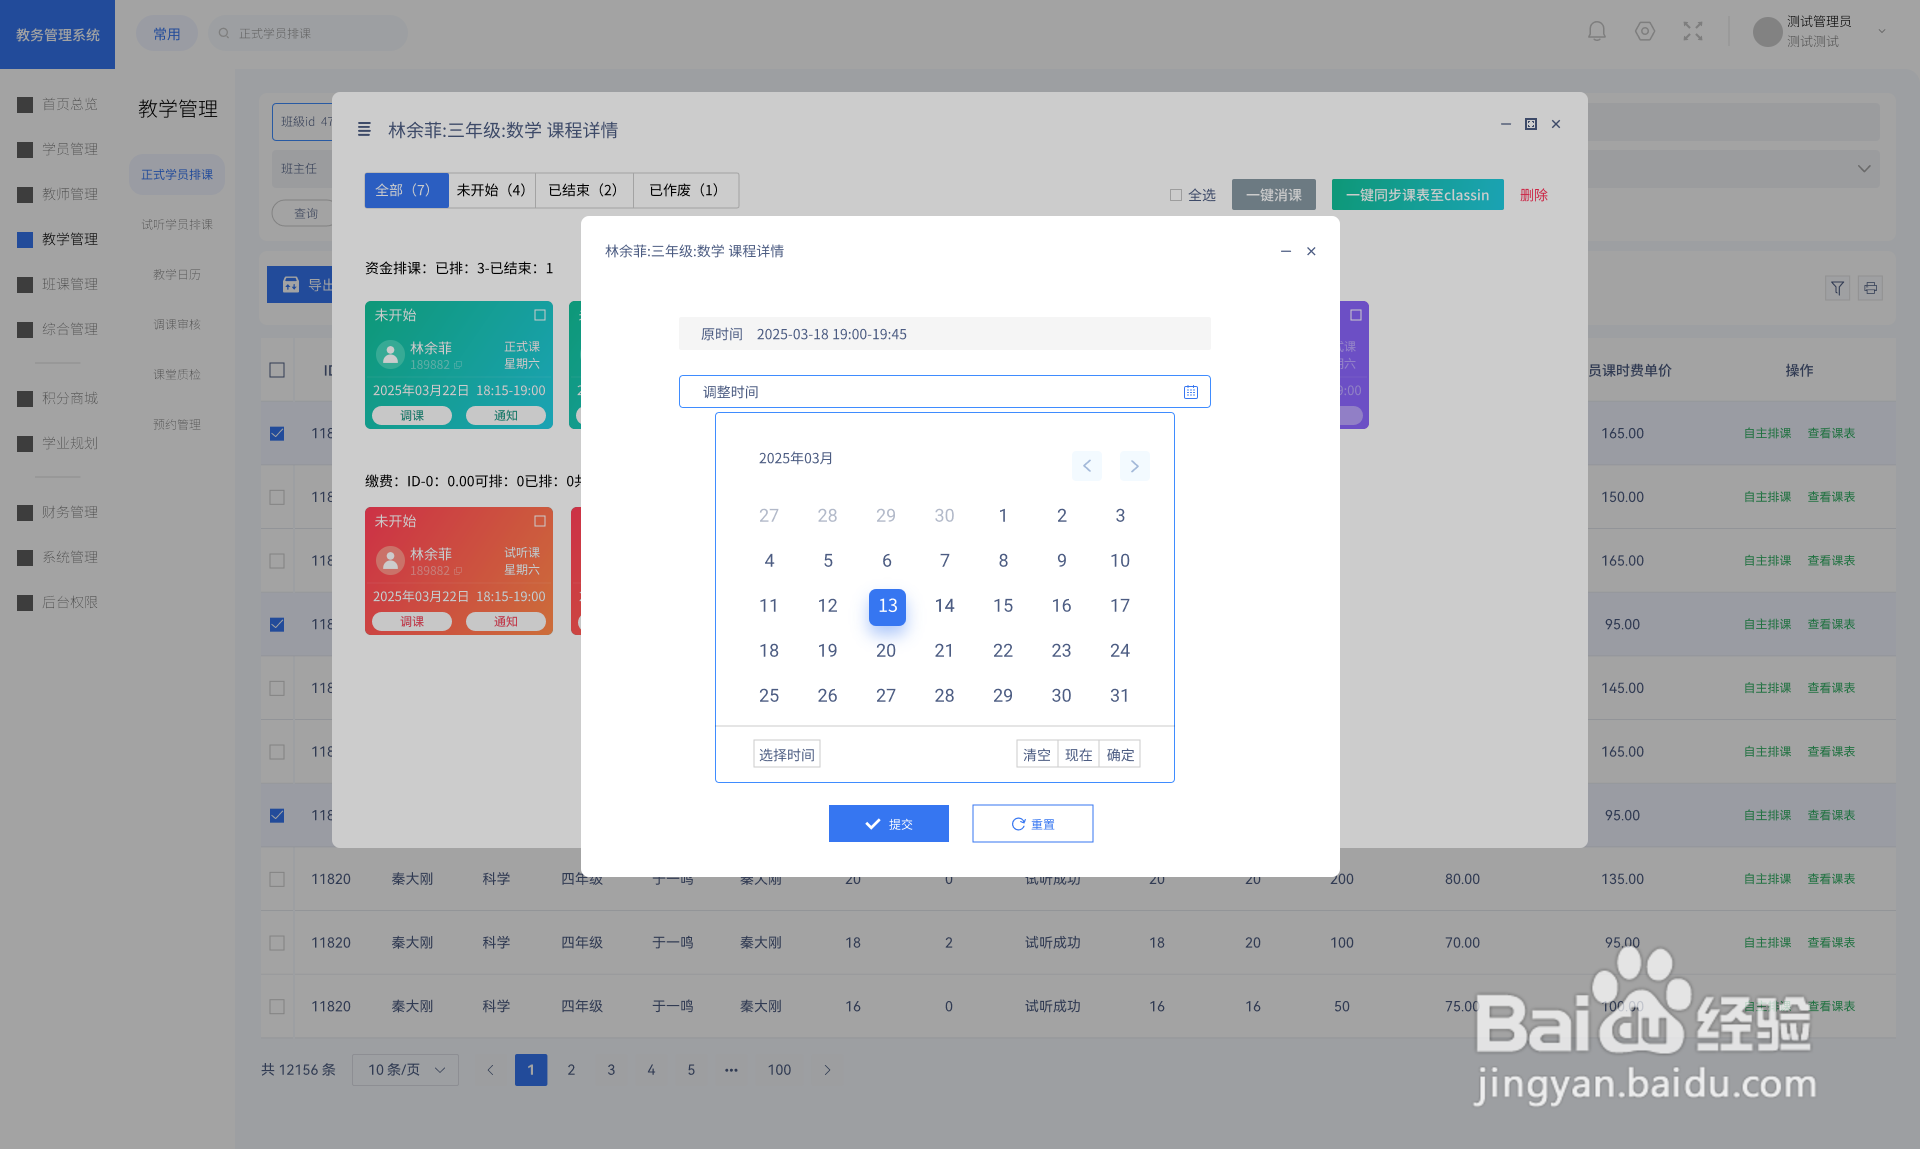
Task: Expand the 测试管理员 user menu
Action: click(1881, 32)
